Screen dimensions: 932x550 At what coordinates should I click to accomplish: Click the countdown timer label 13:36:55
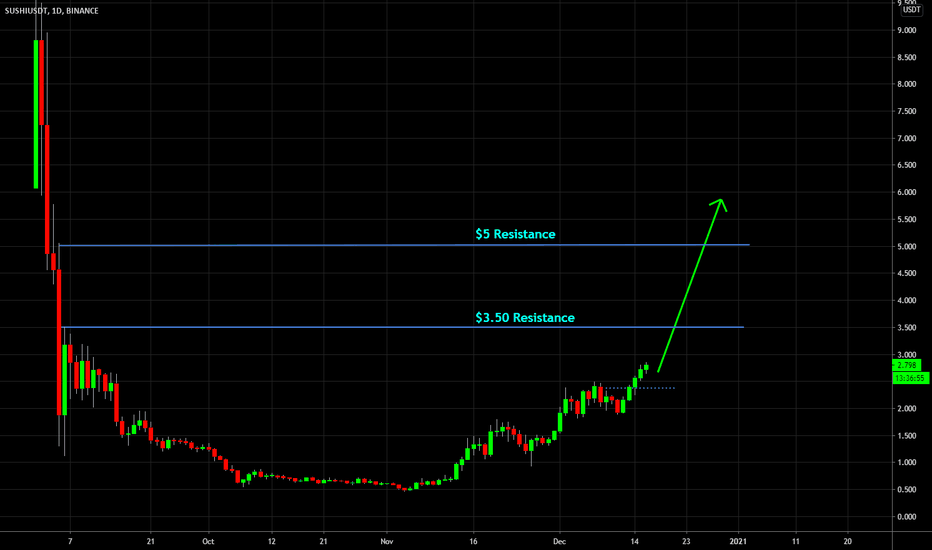pos(911,378)
